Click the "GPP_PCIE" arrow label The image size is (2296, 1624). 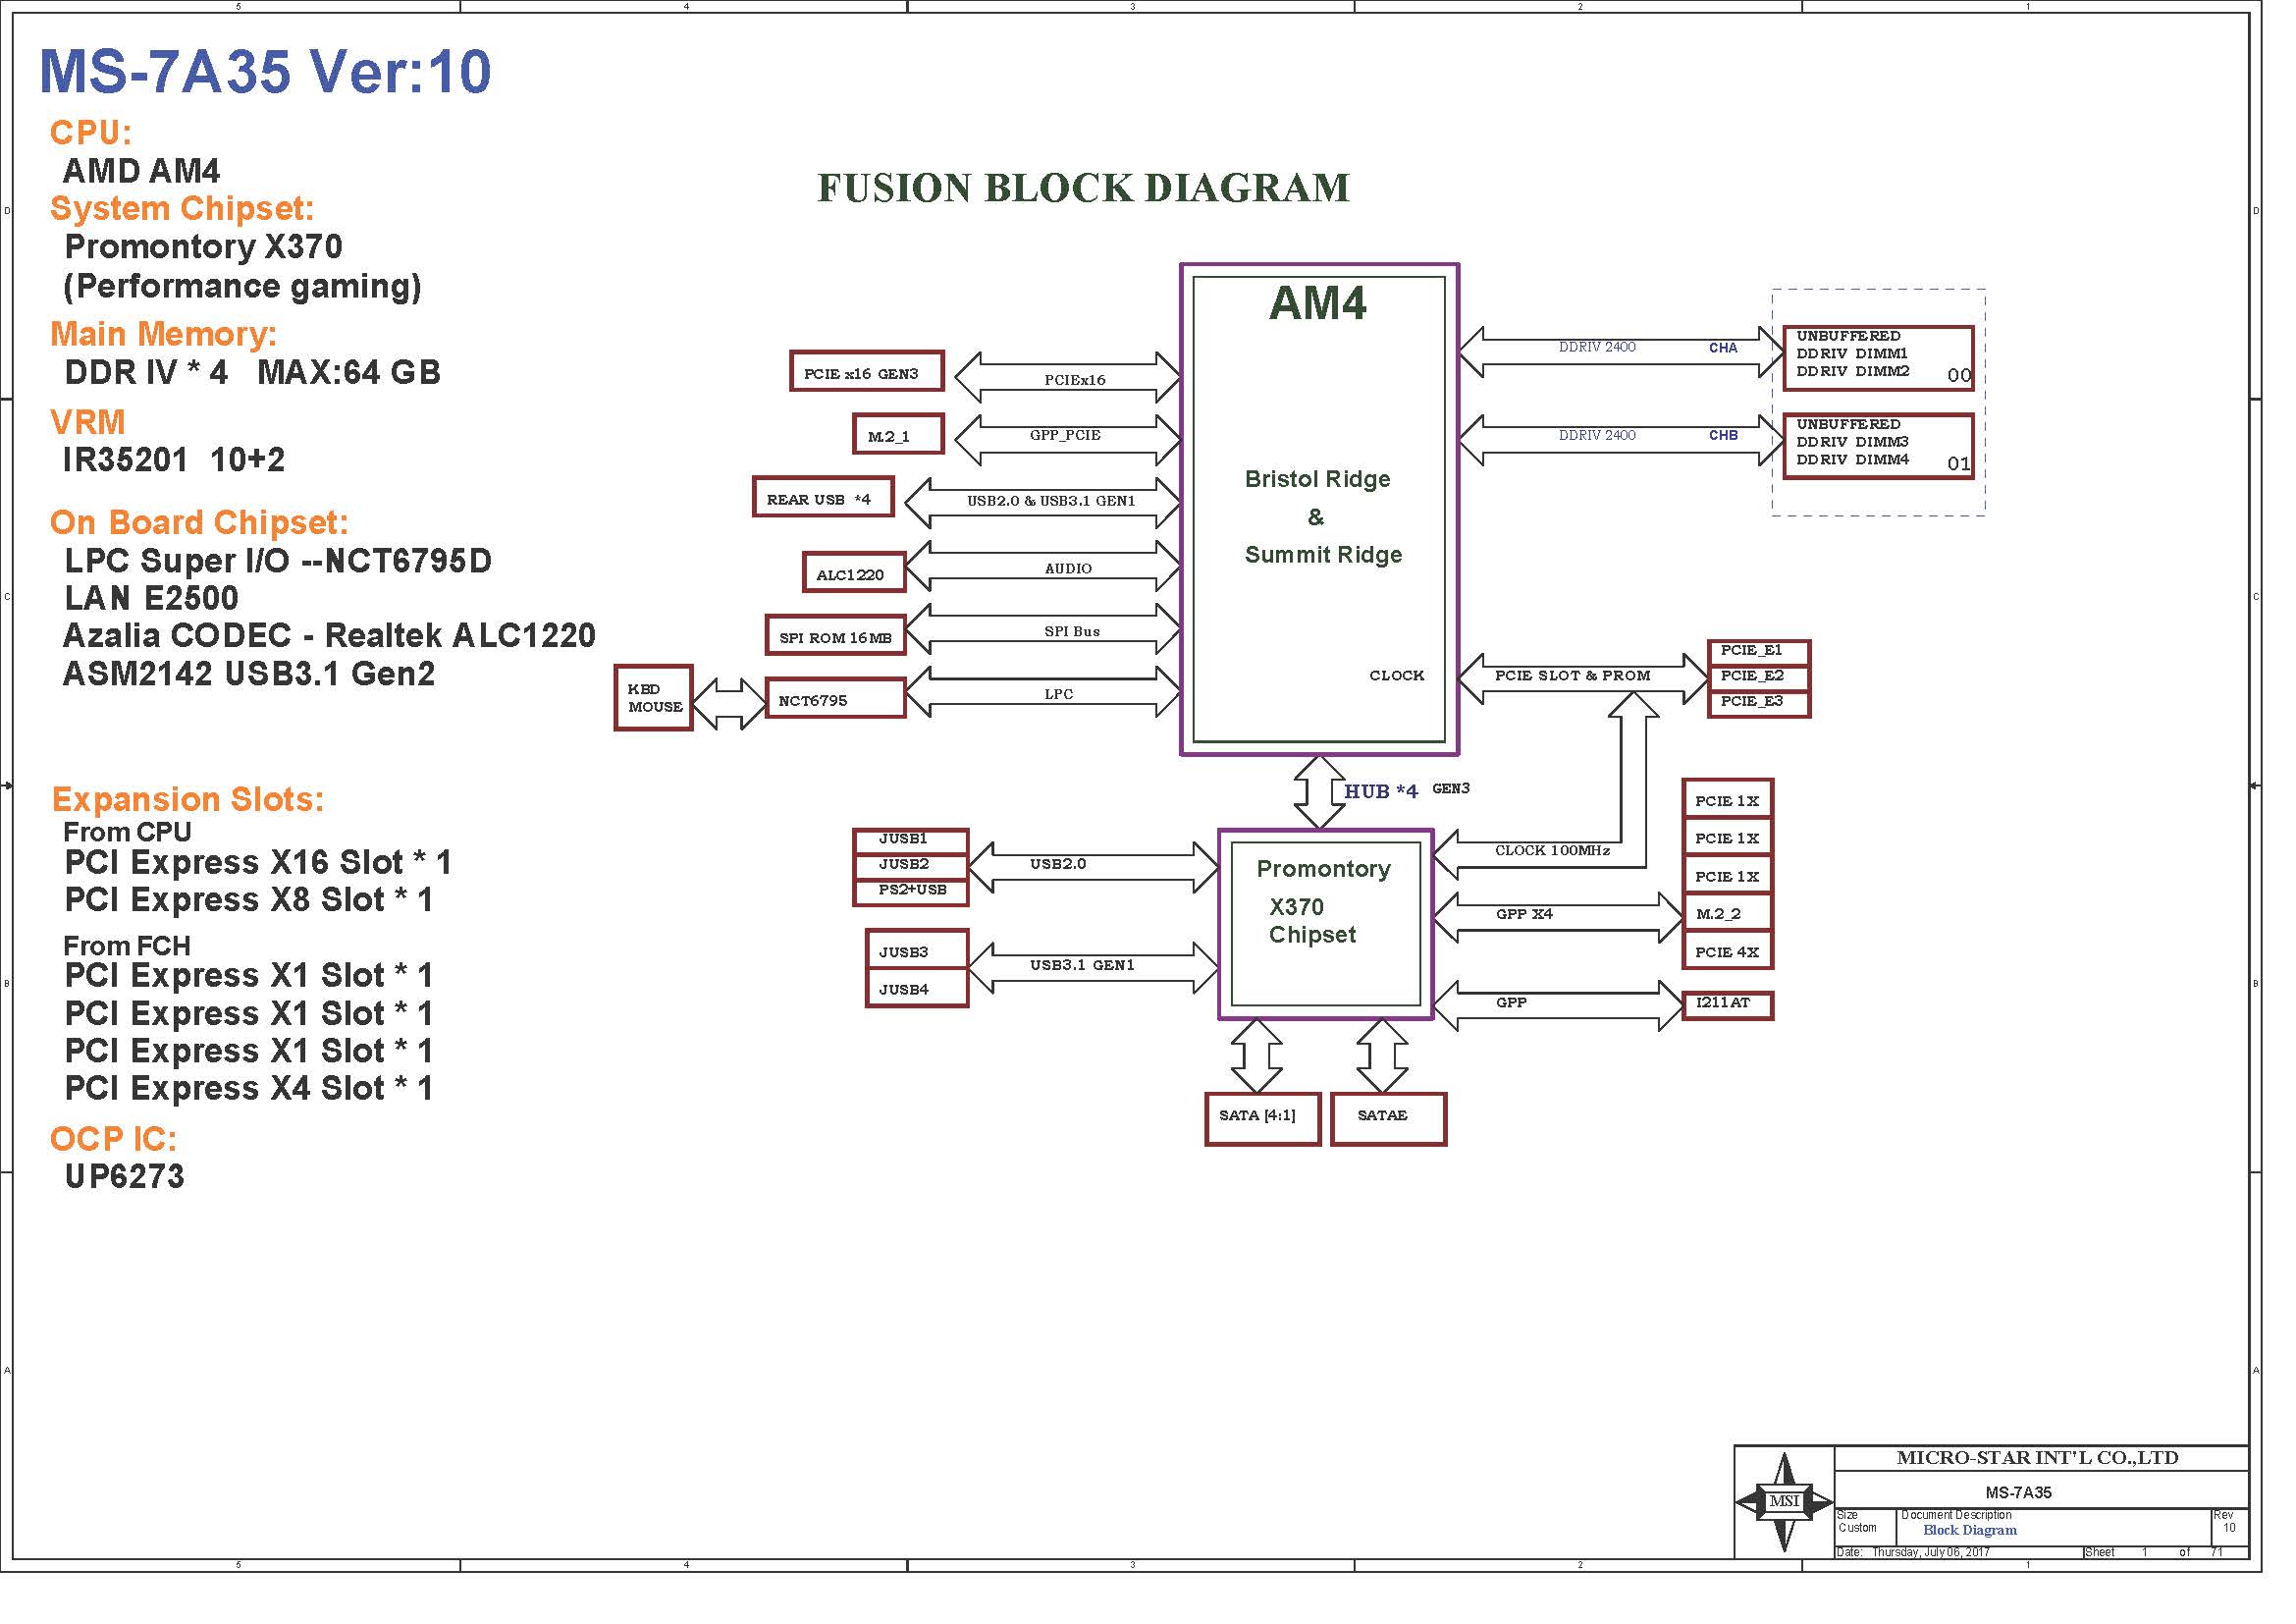[1065, 435]
